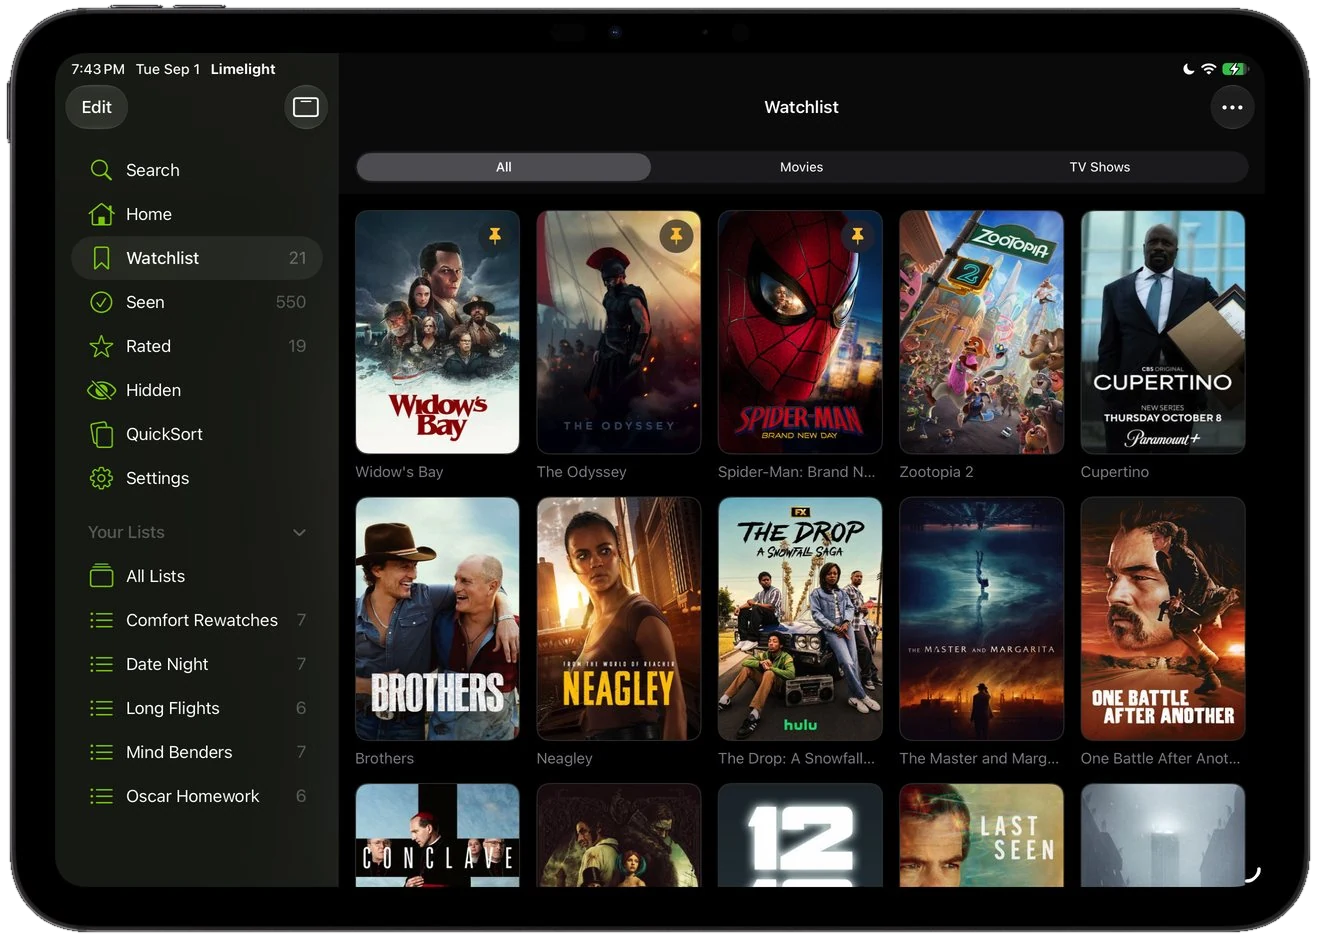This screenshot has height=940, width=1320.
Task: Open The Odyssey poster
Action: (619, 332)
